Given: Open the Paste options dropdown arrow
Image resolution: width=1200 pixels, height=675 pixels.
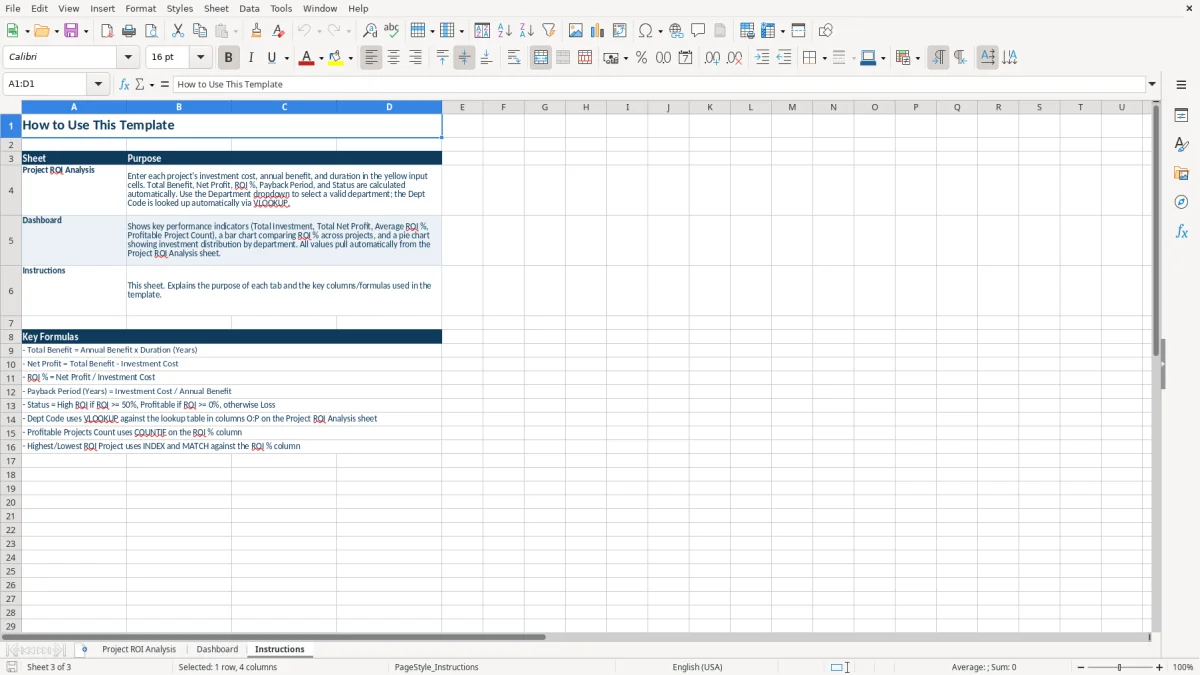Looking at the screenshot, I should coord(235,31).
